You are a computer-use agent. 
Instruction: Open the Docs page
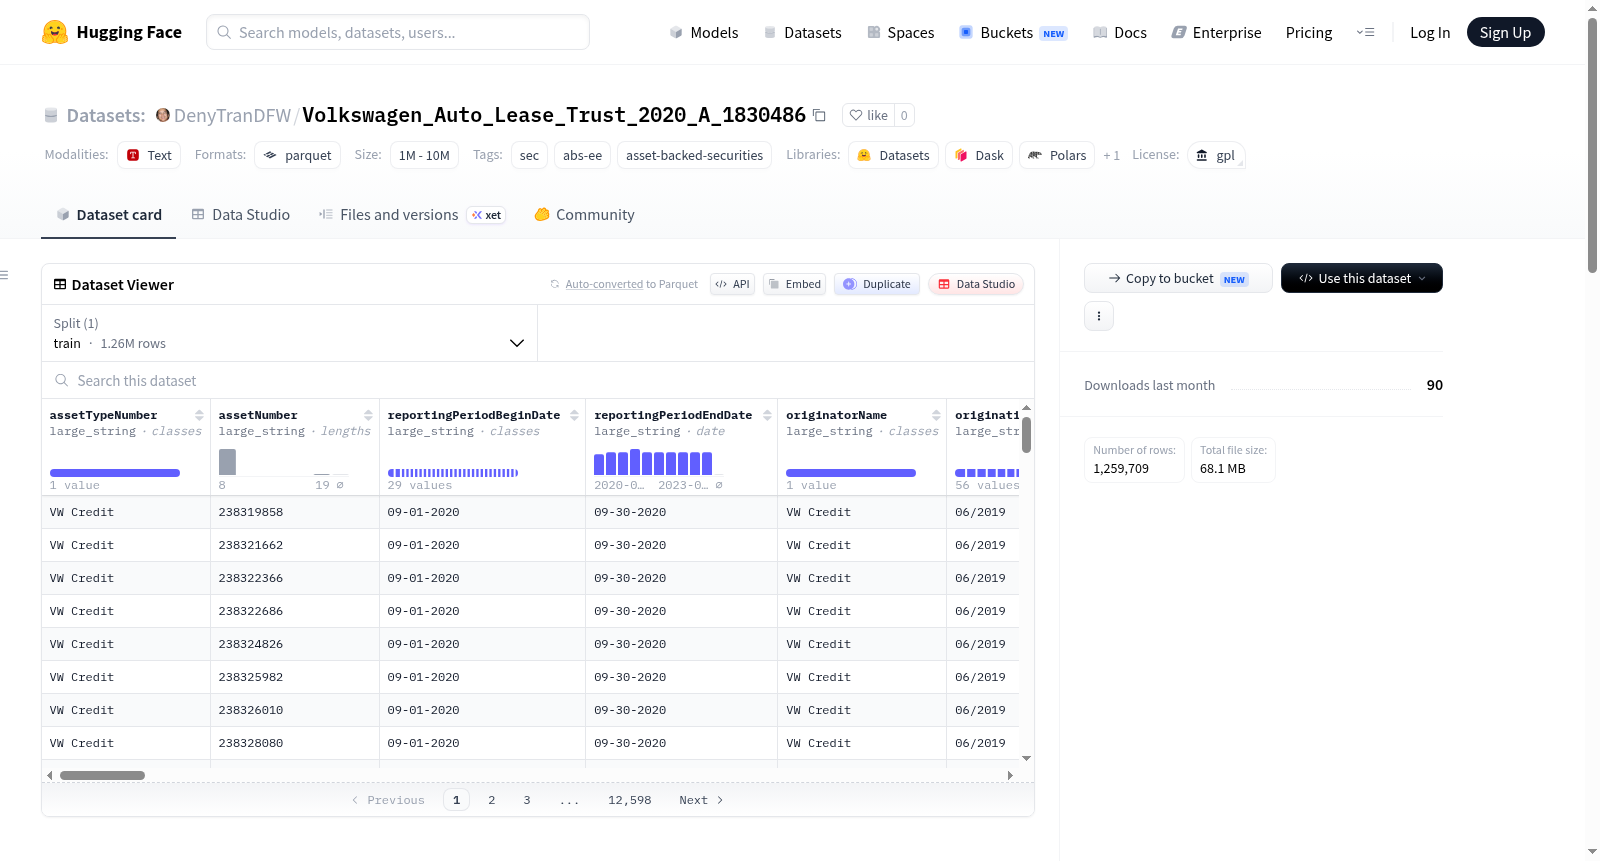point(1120,32)
